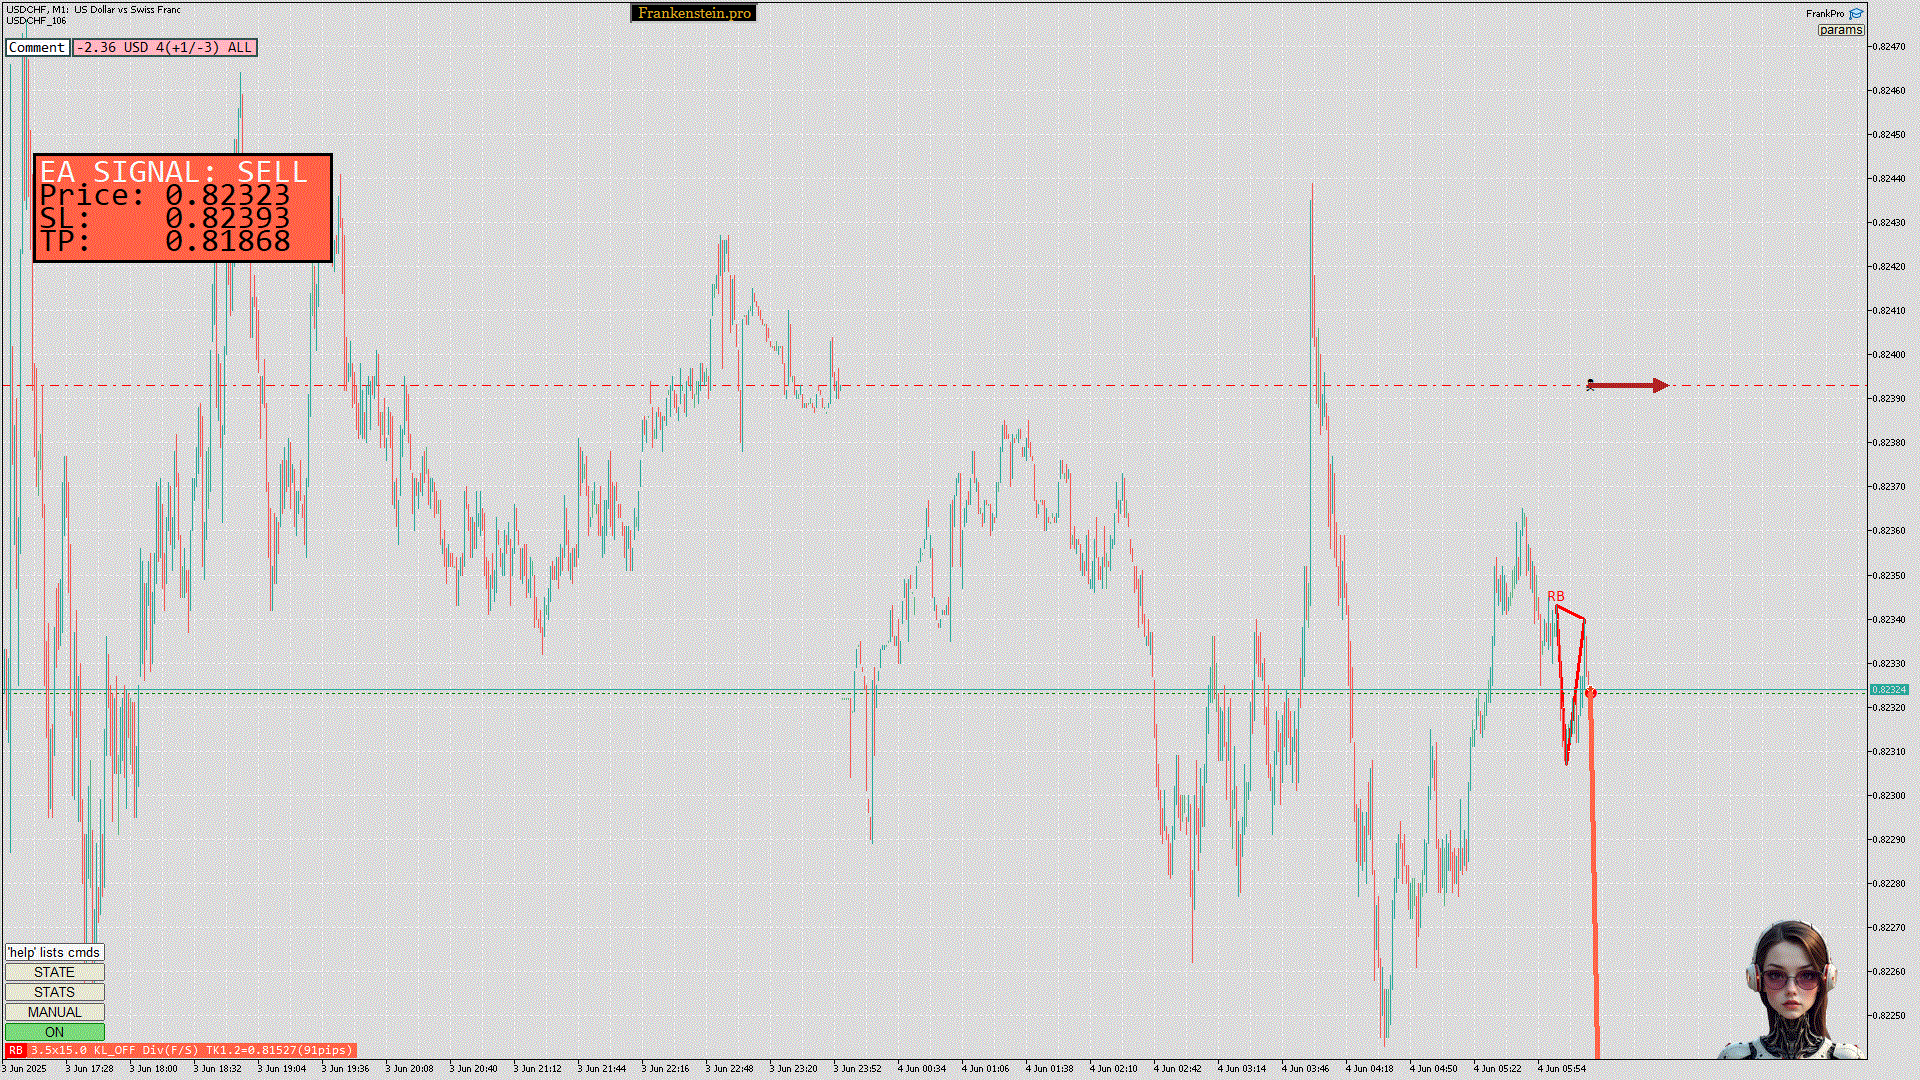This screenshot has width=1920, height=1080.
Task: Click the red RB pattern label on chart
Action: click(x=1555, y=596)
